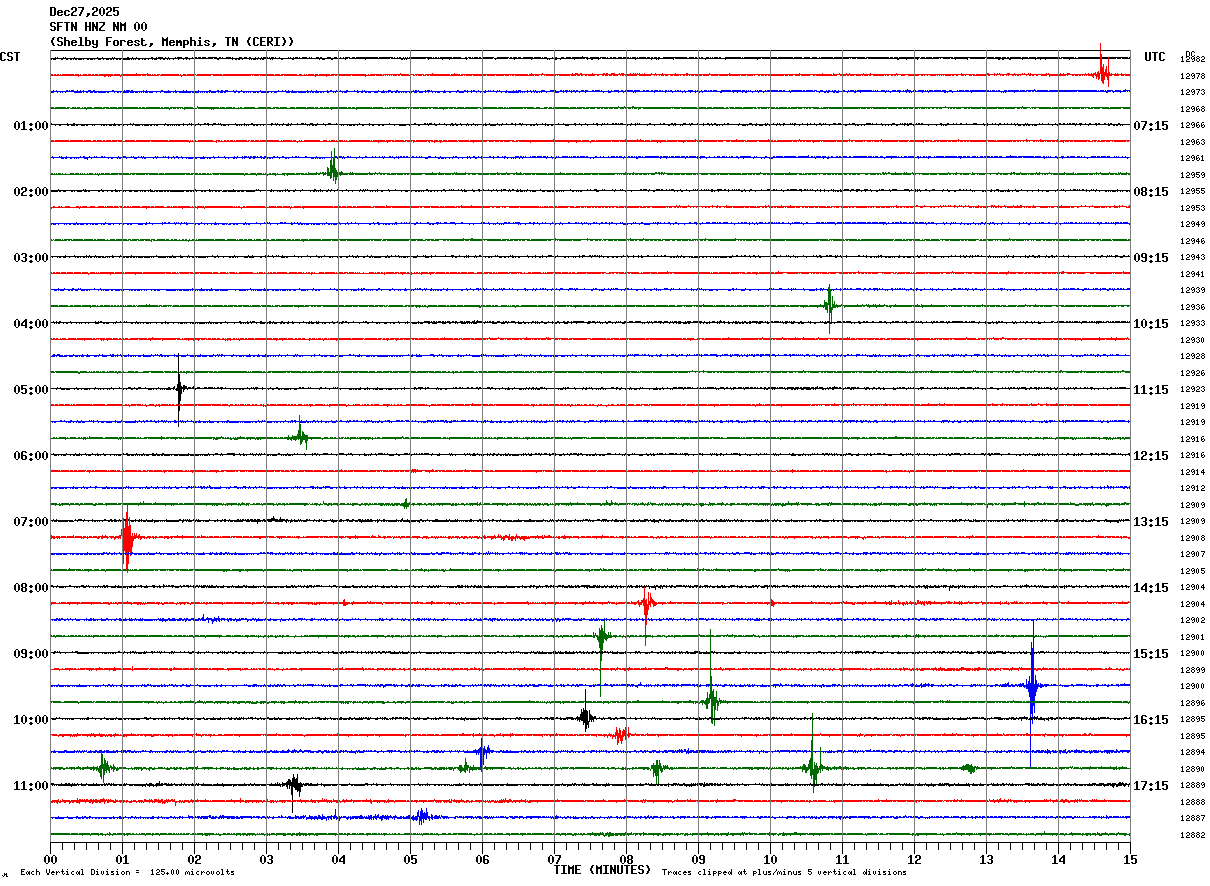Select the 07:00 CST hour label
The image size is (1210, 886).
30,522
